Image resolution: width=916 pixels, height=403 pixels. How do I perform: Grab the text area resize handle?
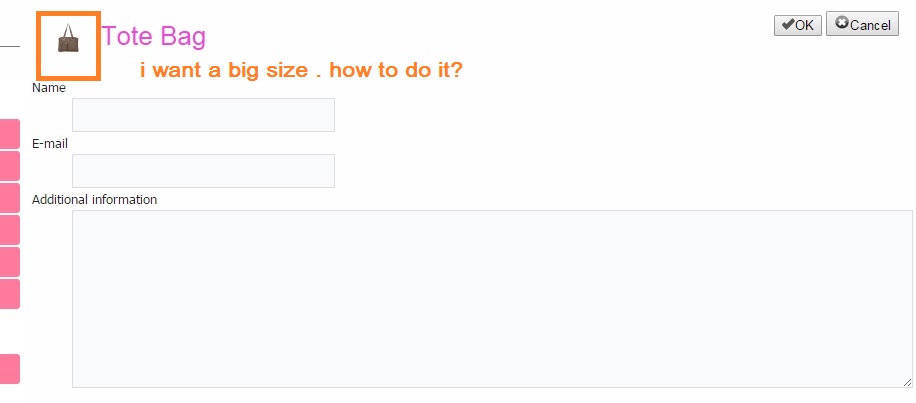click(906, 381)
